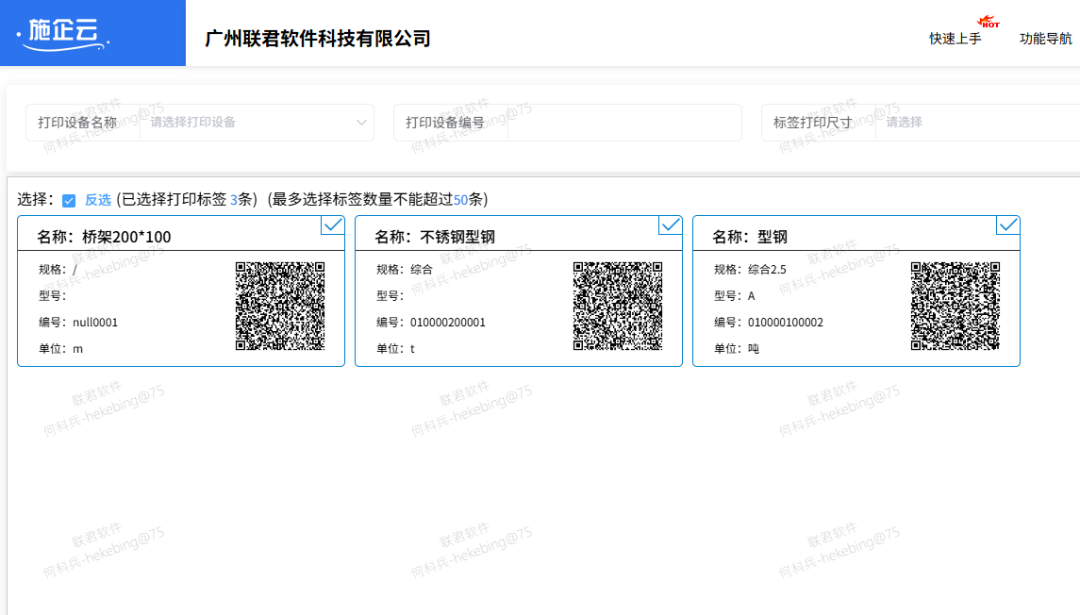Screen dimensions: 1080x615
Task: Click the code 010000200001
Action: 448,322
